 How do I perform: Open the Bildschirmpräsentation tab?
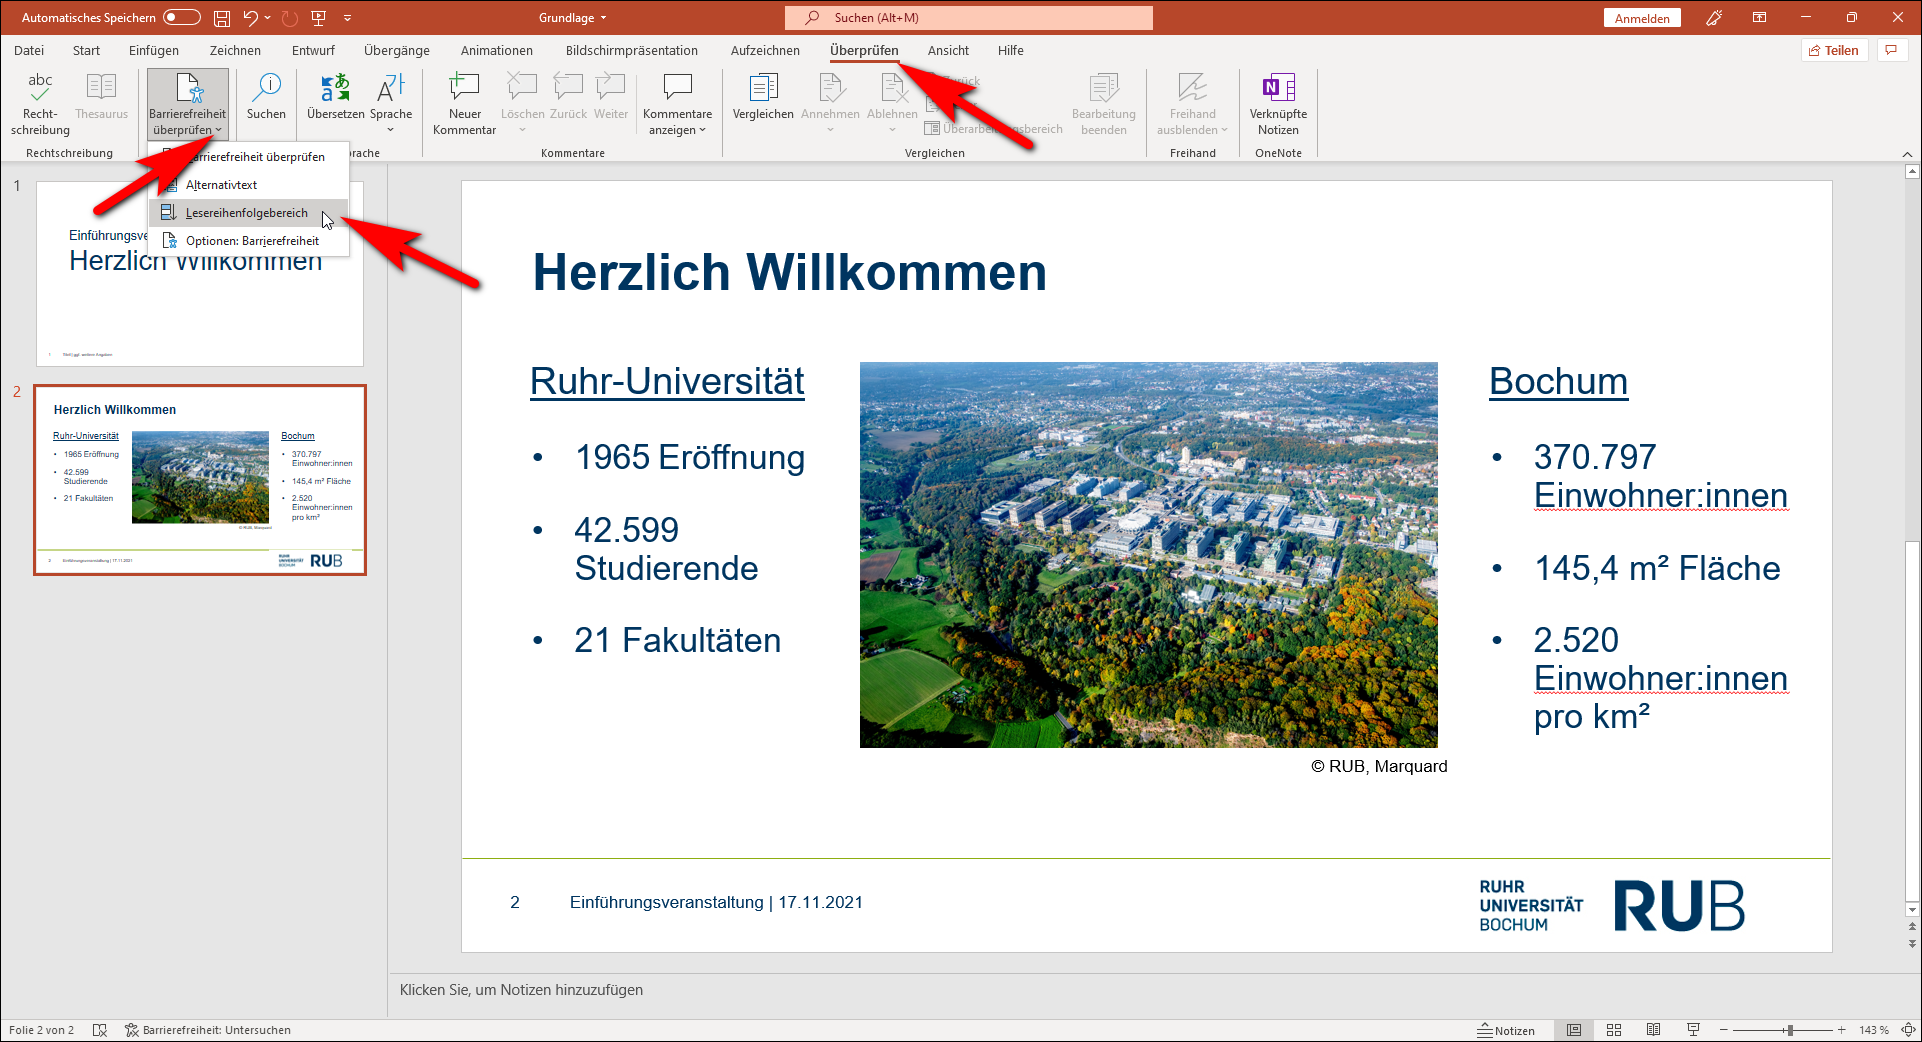pyautogui.click(x=632, y=50)
